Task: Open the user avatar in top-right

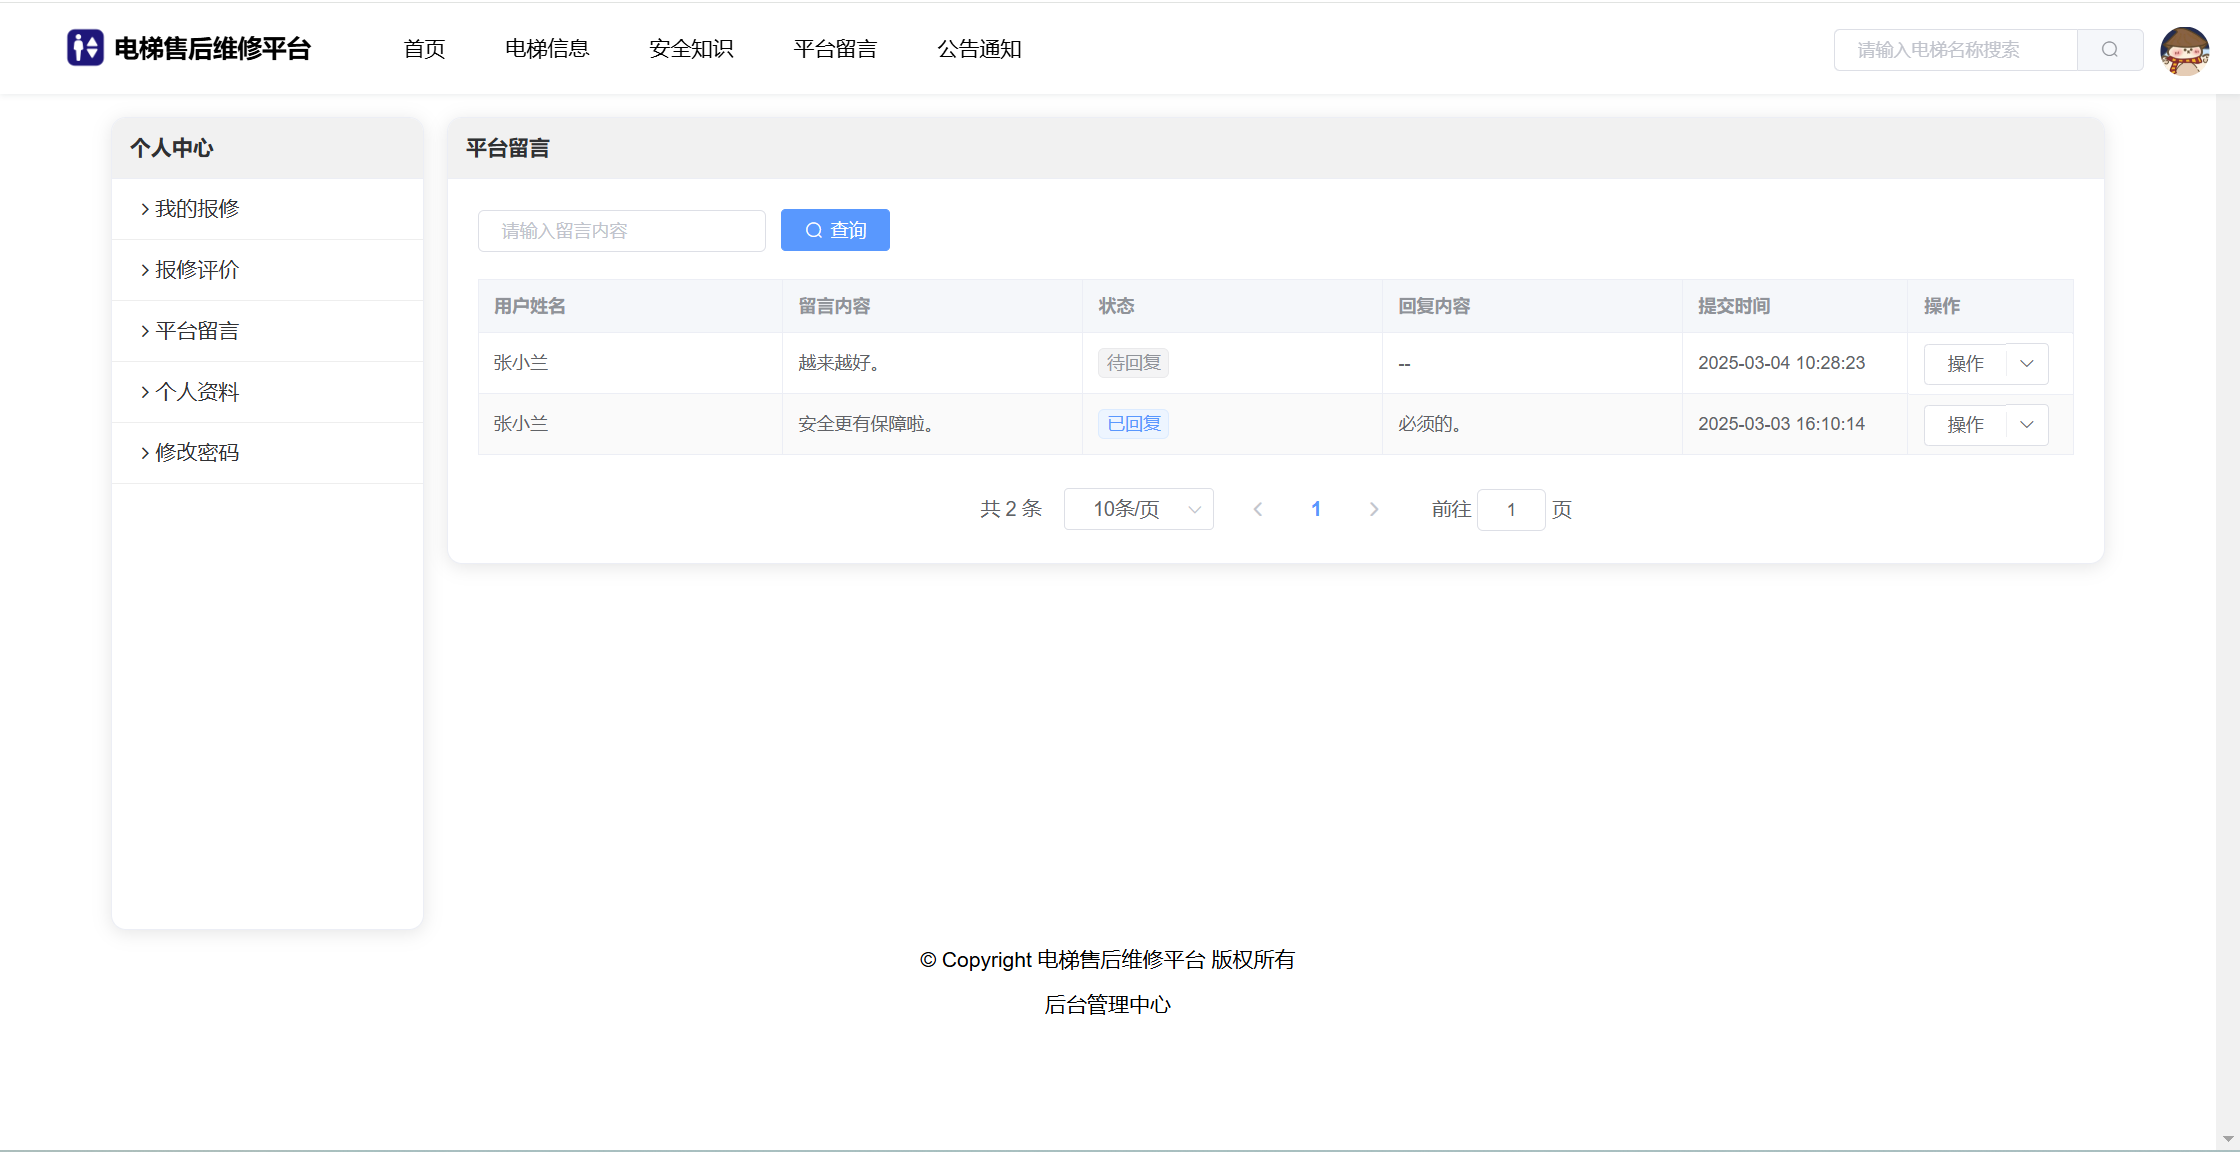Action: click(x=2184, y=50)
